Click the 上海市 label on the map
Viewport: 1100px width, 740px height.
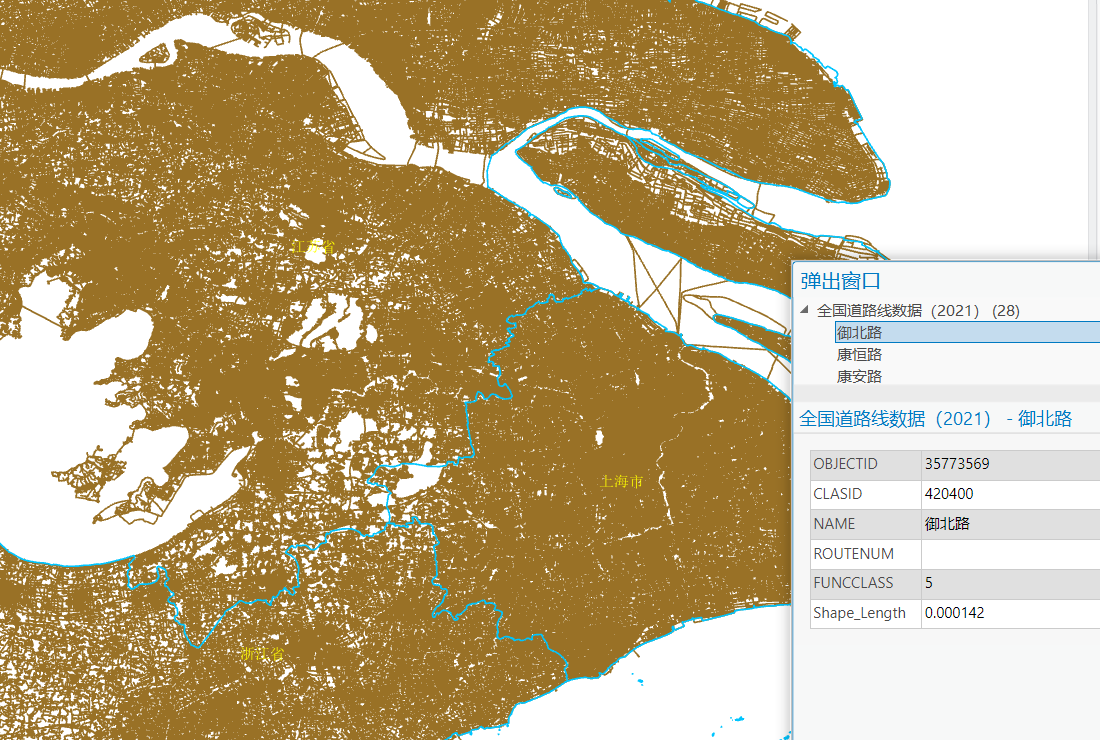click(x=622, y=482)
